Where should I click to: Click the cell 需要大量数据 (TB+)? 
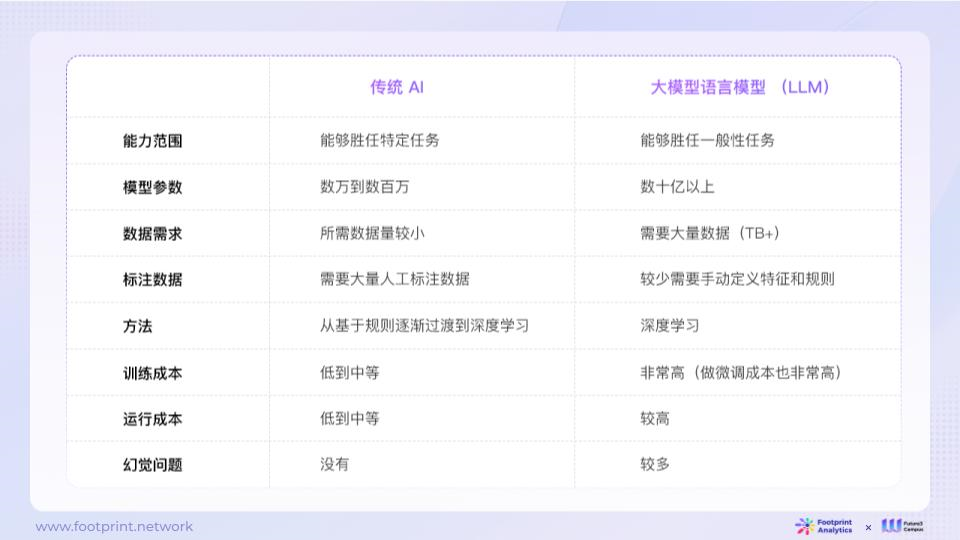pos(710,233)
